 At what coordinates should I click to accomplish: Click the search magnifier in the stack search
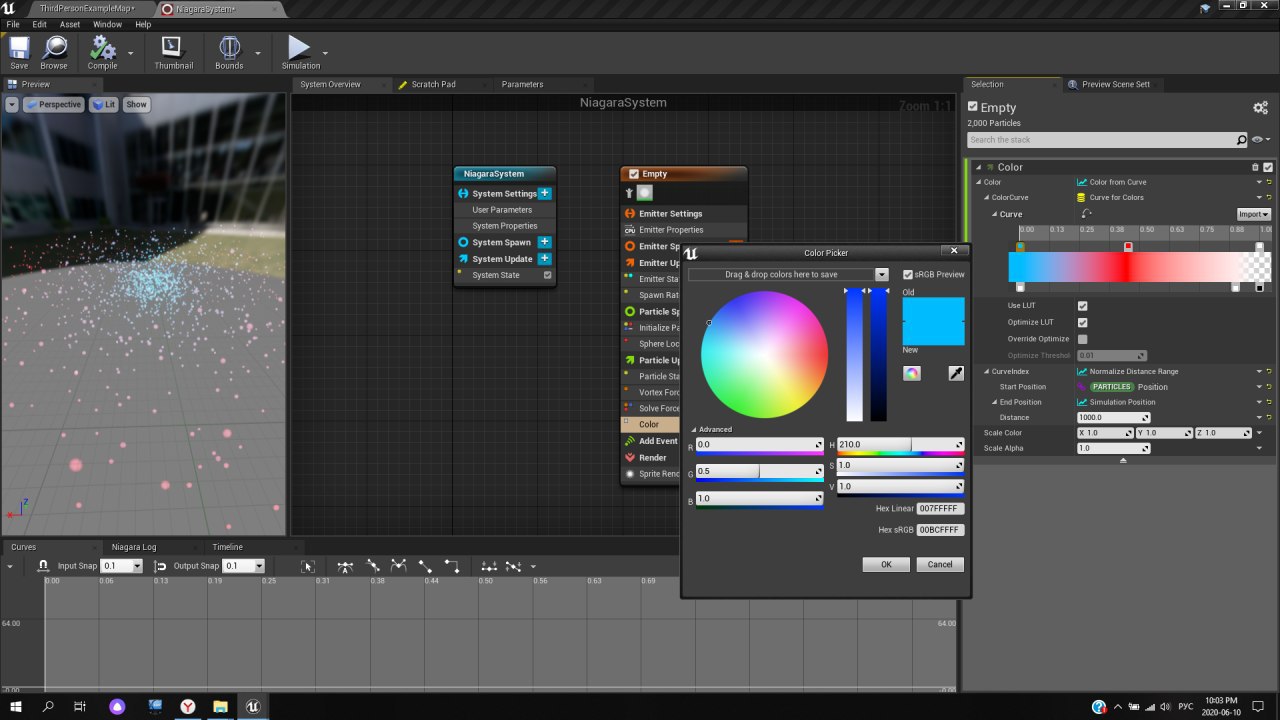point(1242,140)
